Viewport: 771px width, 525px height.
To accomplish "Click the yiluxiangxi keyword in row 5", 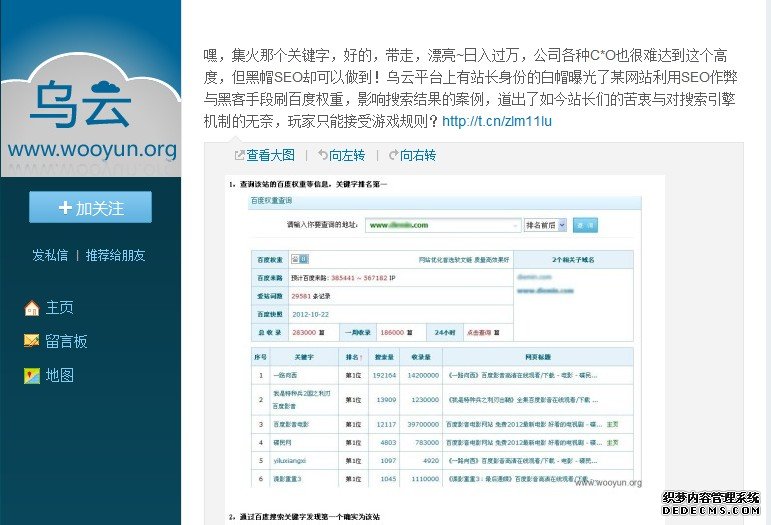I will point(290,461).
